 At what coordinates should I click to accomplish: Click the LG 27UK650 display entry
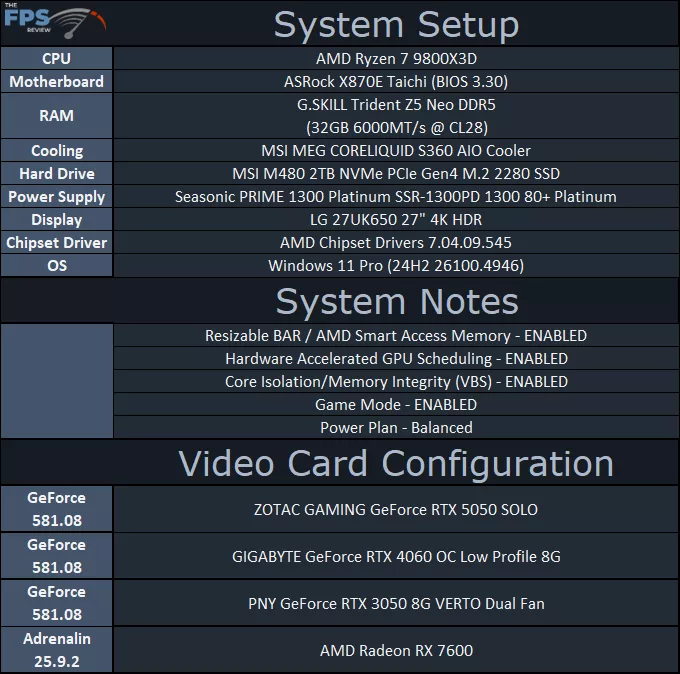click(x=395, y=220)
